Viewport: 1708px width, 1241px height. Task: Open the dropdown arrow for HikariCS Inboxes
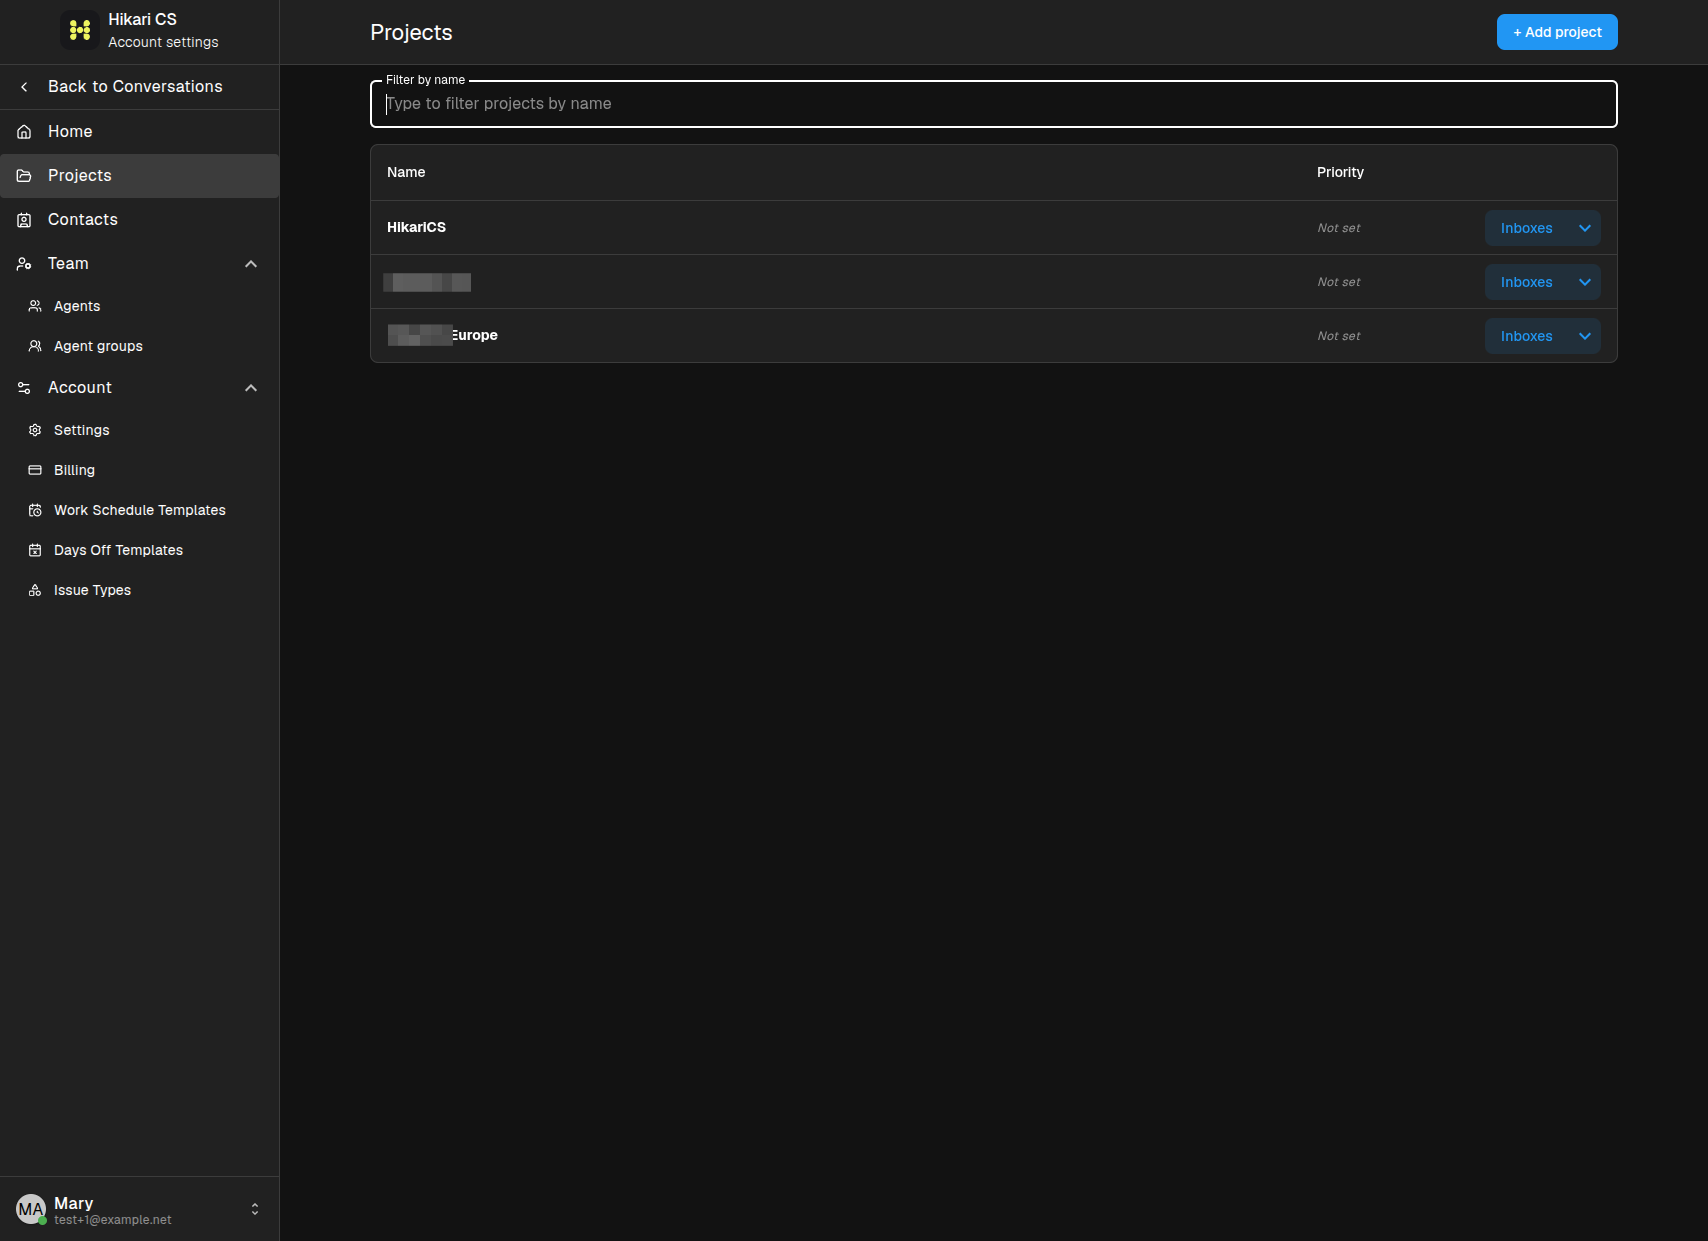tap(1585, 228)
